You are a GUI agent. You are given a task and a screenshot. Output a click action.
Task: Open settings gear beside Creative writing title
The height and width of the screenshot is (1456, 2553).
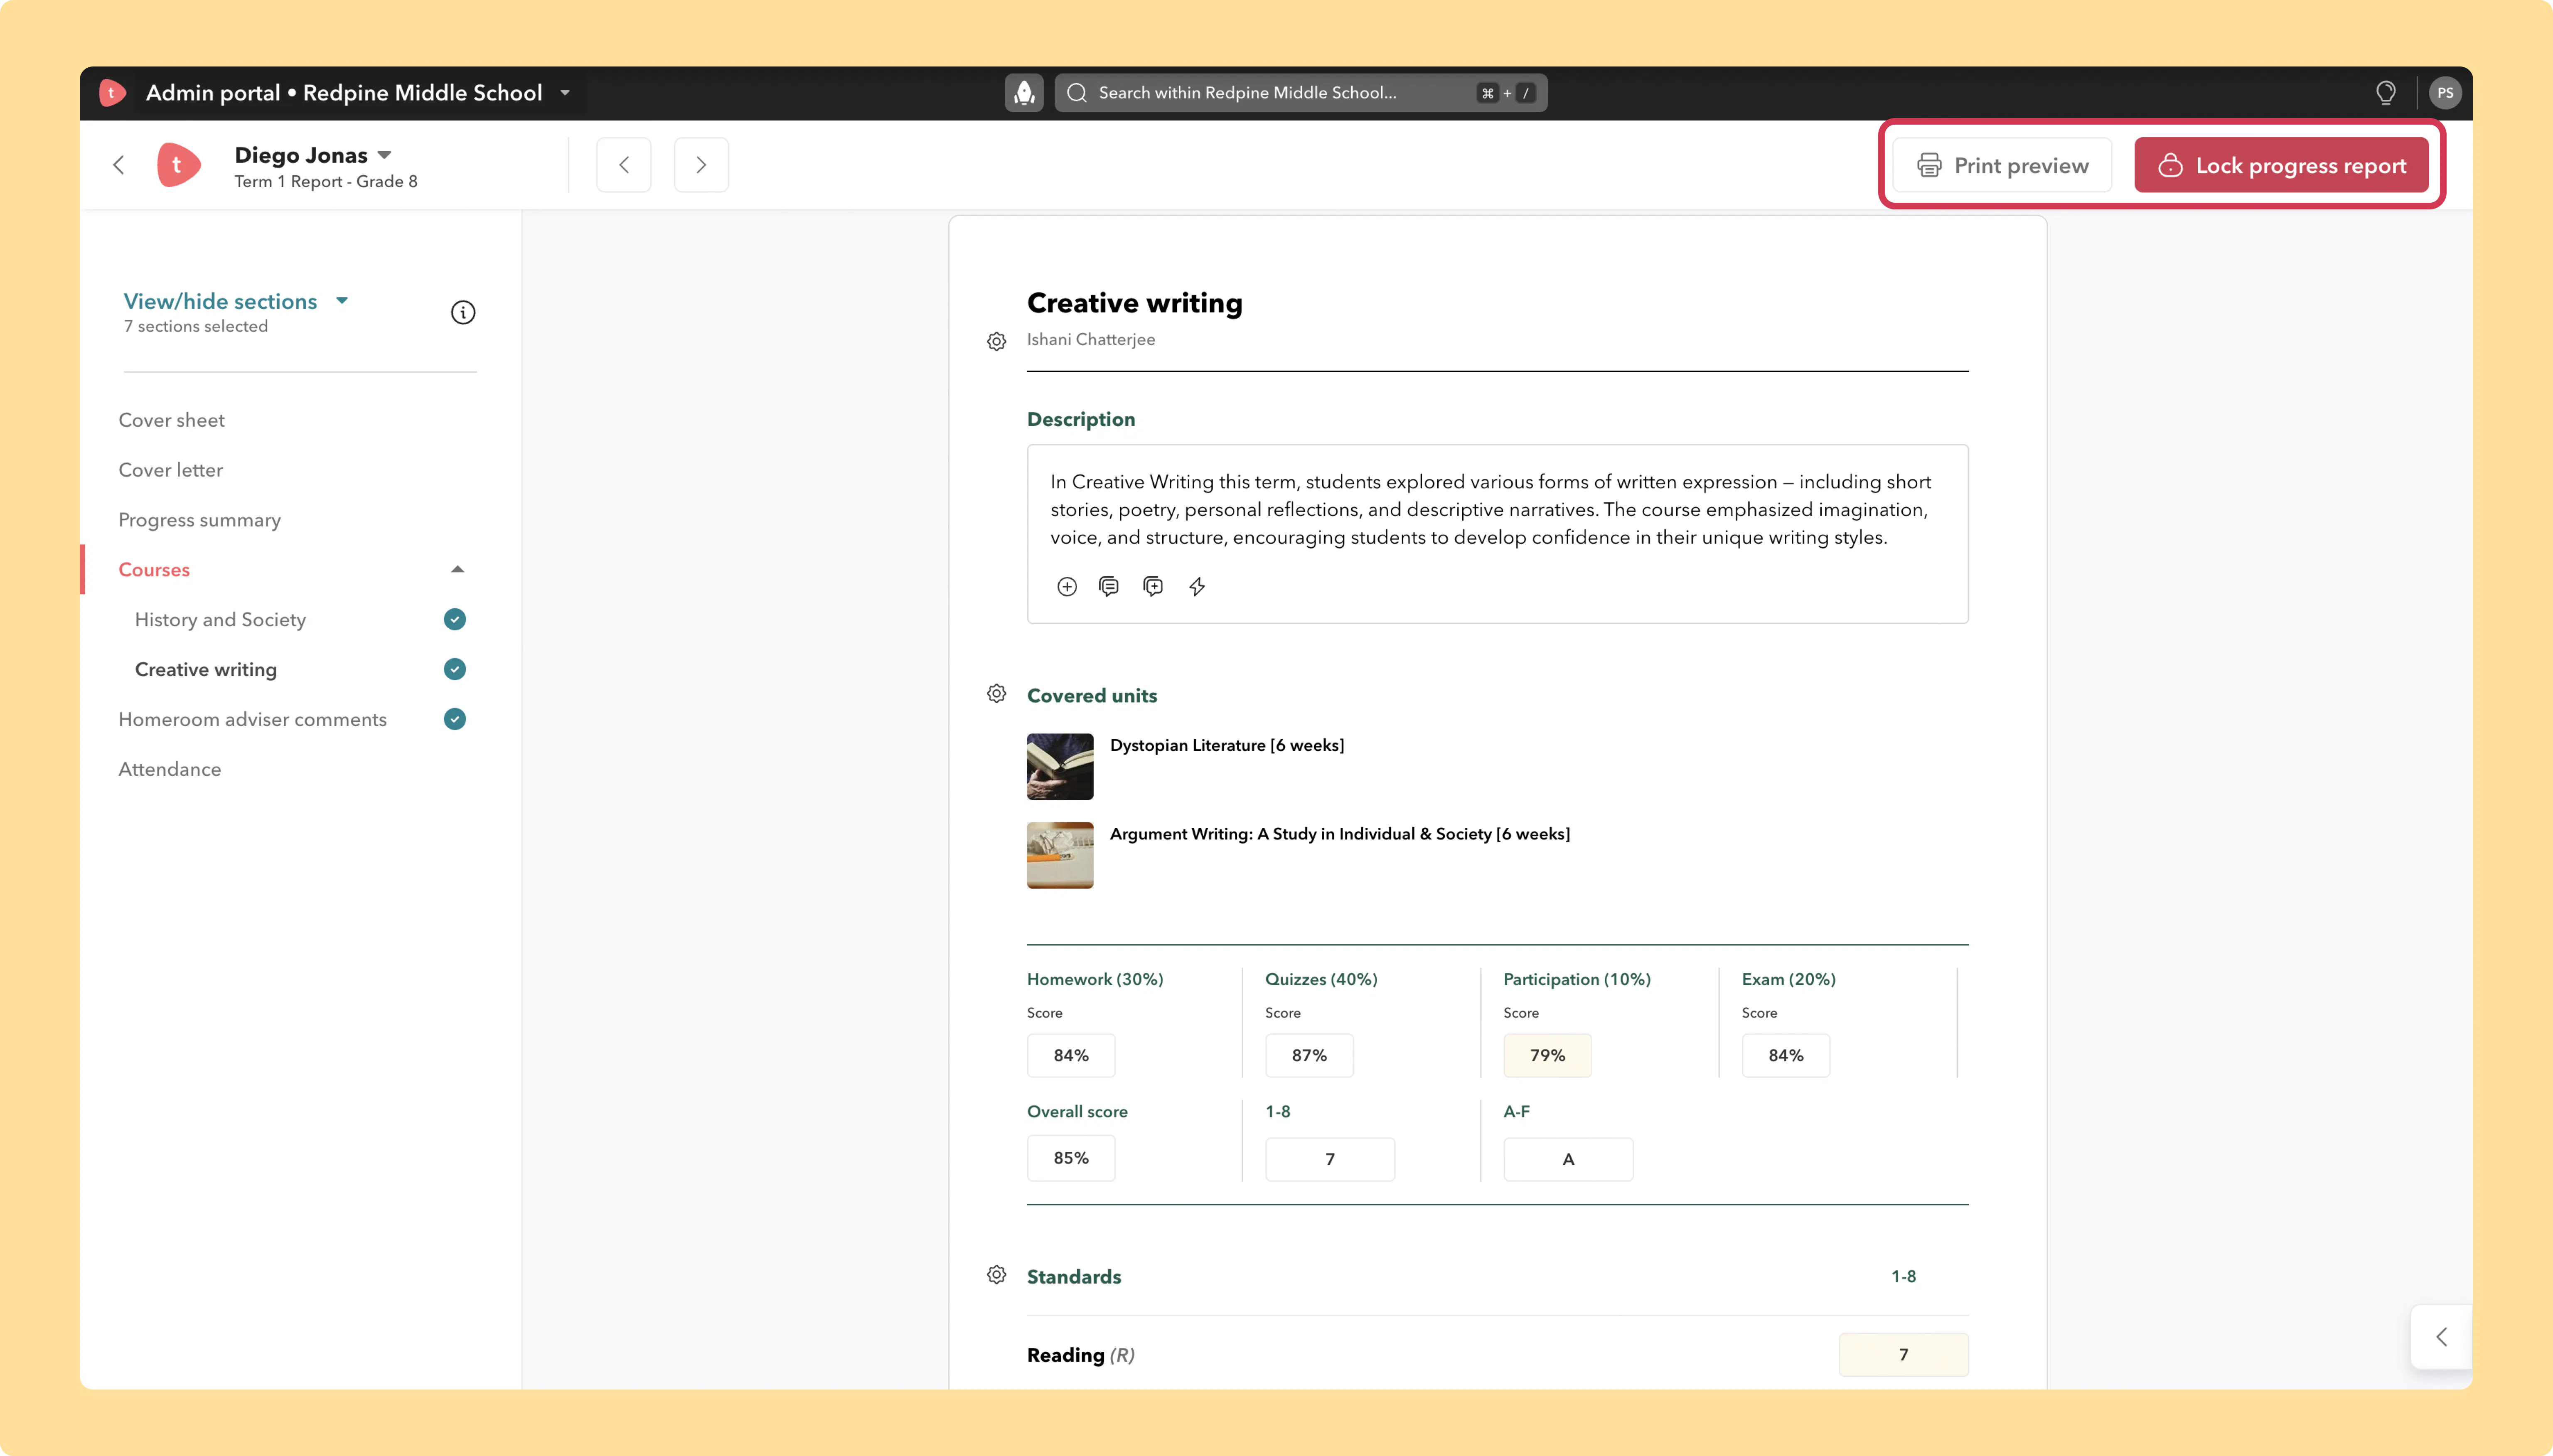click(997, 342)
